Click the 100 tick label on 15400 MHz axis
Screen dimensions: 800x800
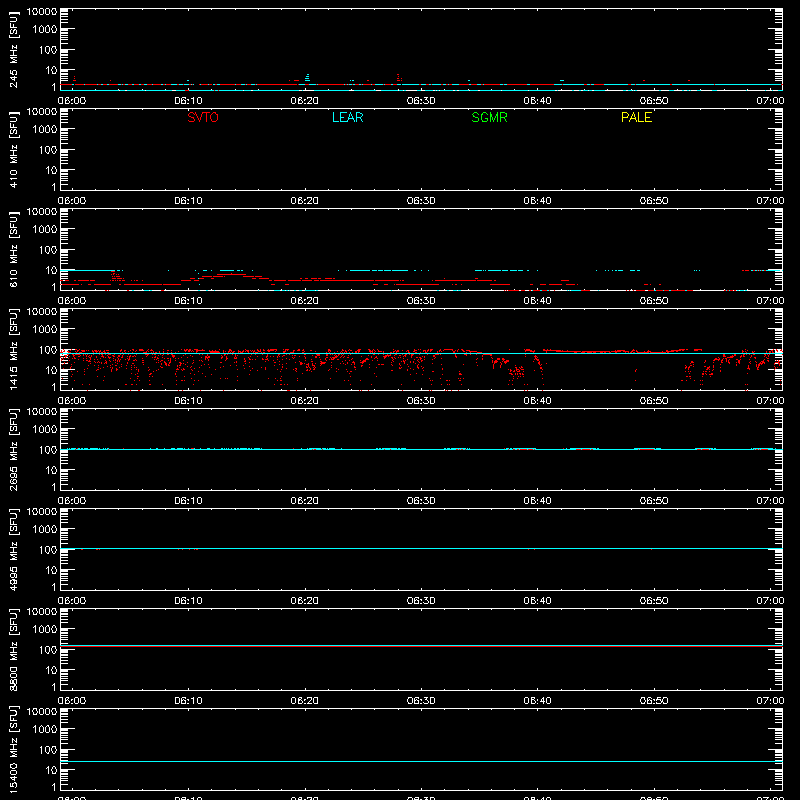[x=48, y=750]
